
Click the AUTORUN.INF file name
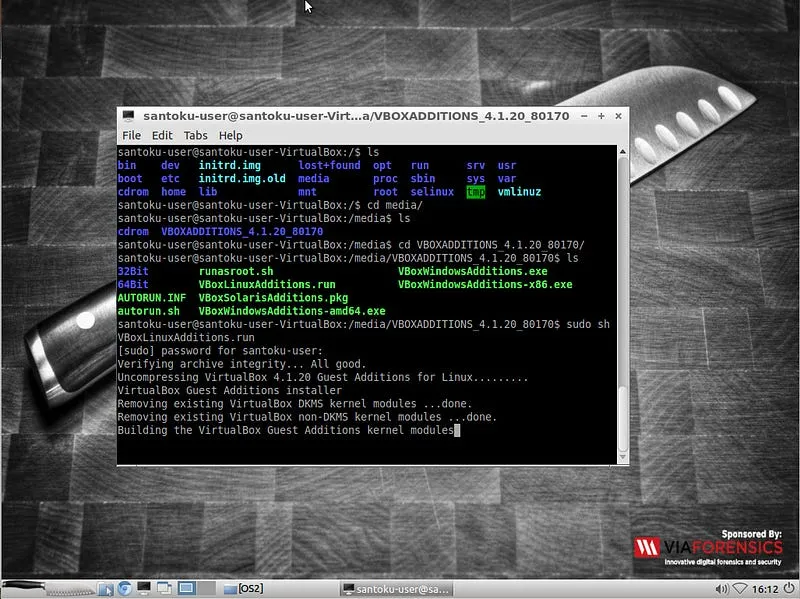pos(152,297)
